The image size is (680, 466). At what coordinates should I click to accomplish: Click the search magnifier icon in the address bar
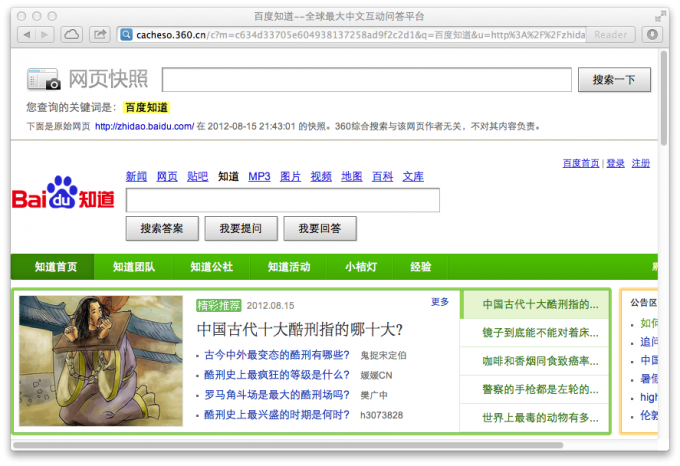(x=126, y=35)
